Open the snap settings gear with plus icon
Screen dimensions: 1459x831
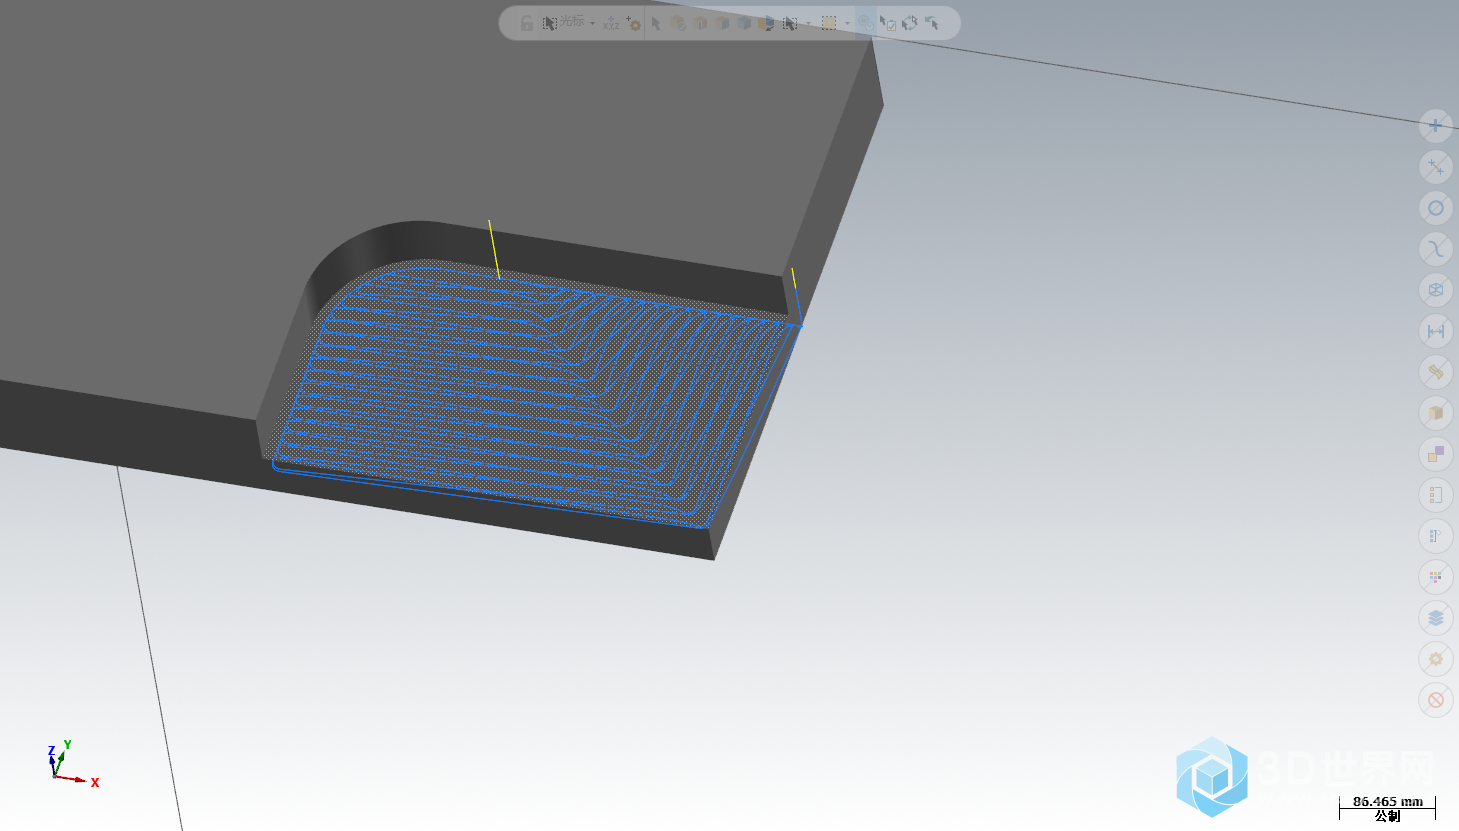[633, 23]
